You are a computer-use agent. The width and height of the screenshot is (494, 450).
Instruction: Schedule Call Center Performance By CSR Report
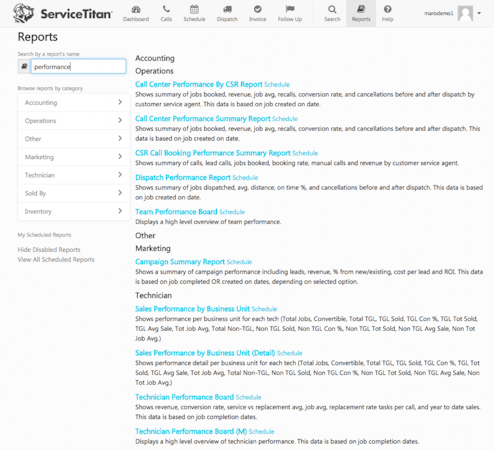(277, 85)
